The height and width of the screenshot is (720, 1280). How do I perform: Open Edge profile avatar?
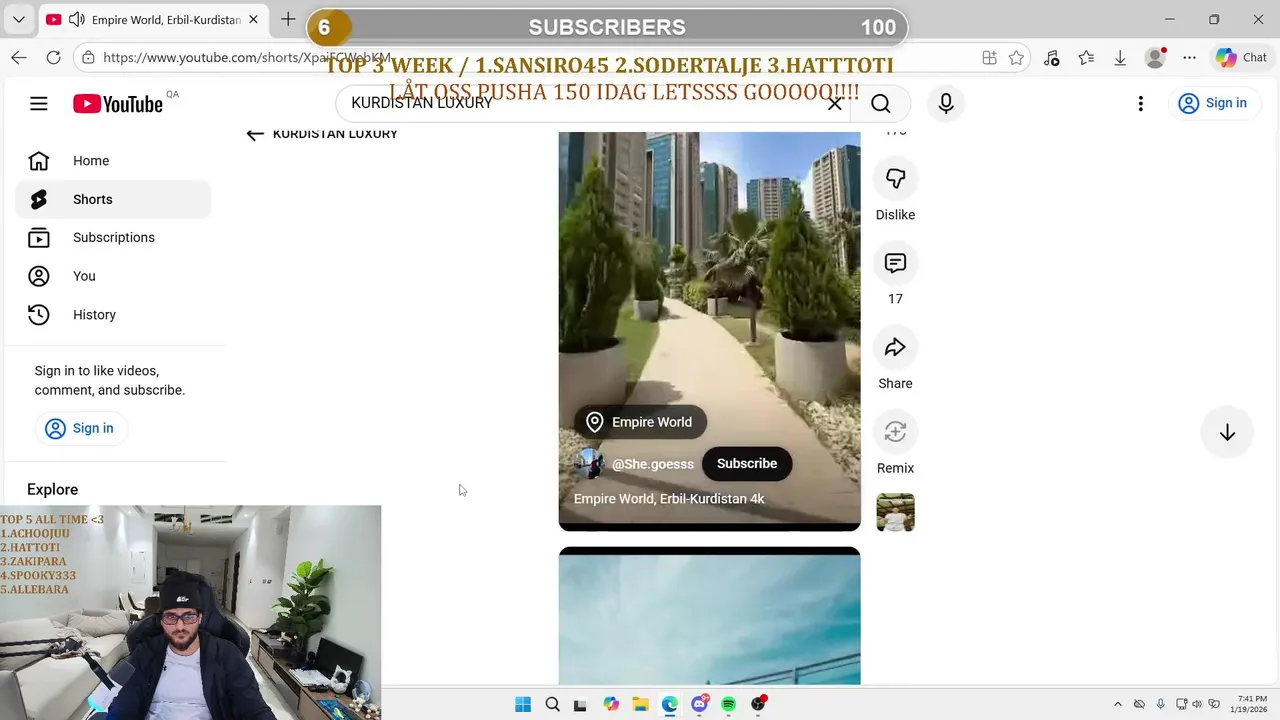click(x=1155, y=58)
